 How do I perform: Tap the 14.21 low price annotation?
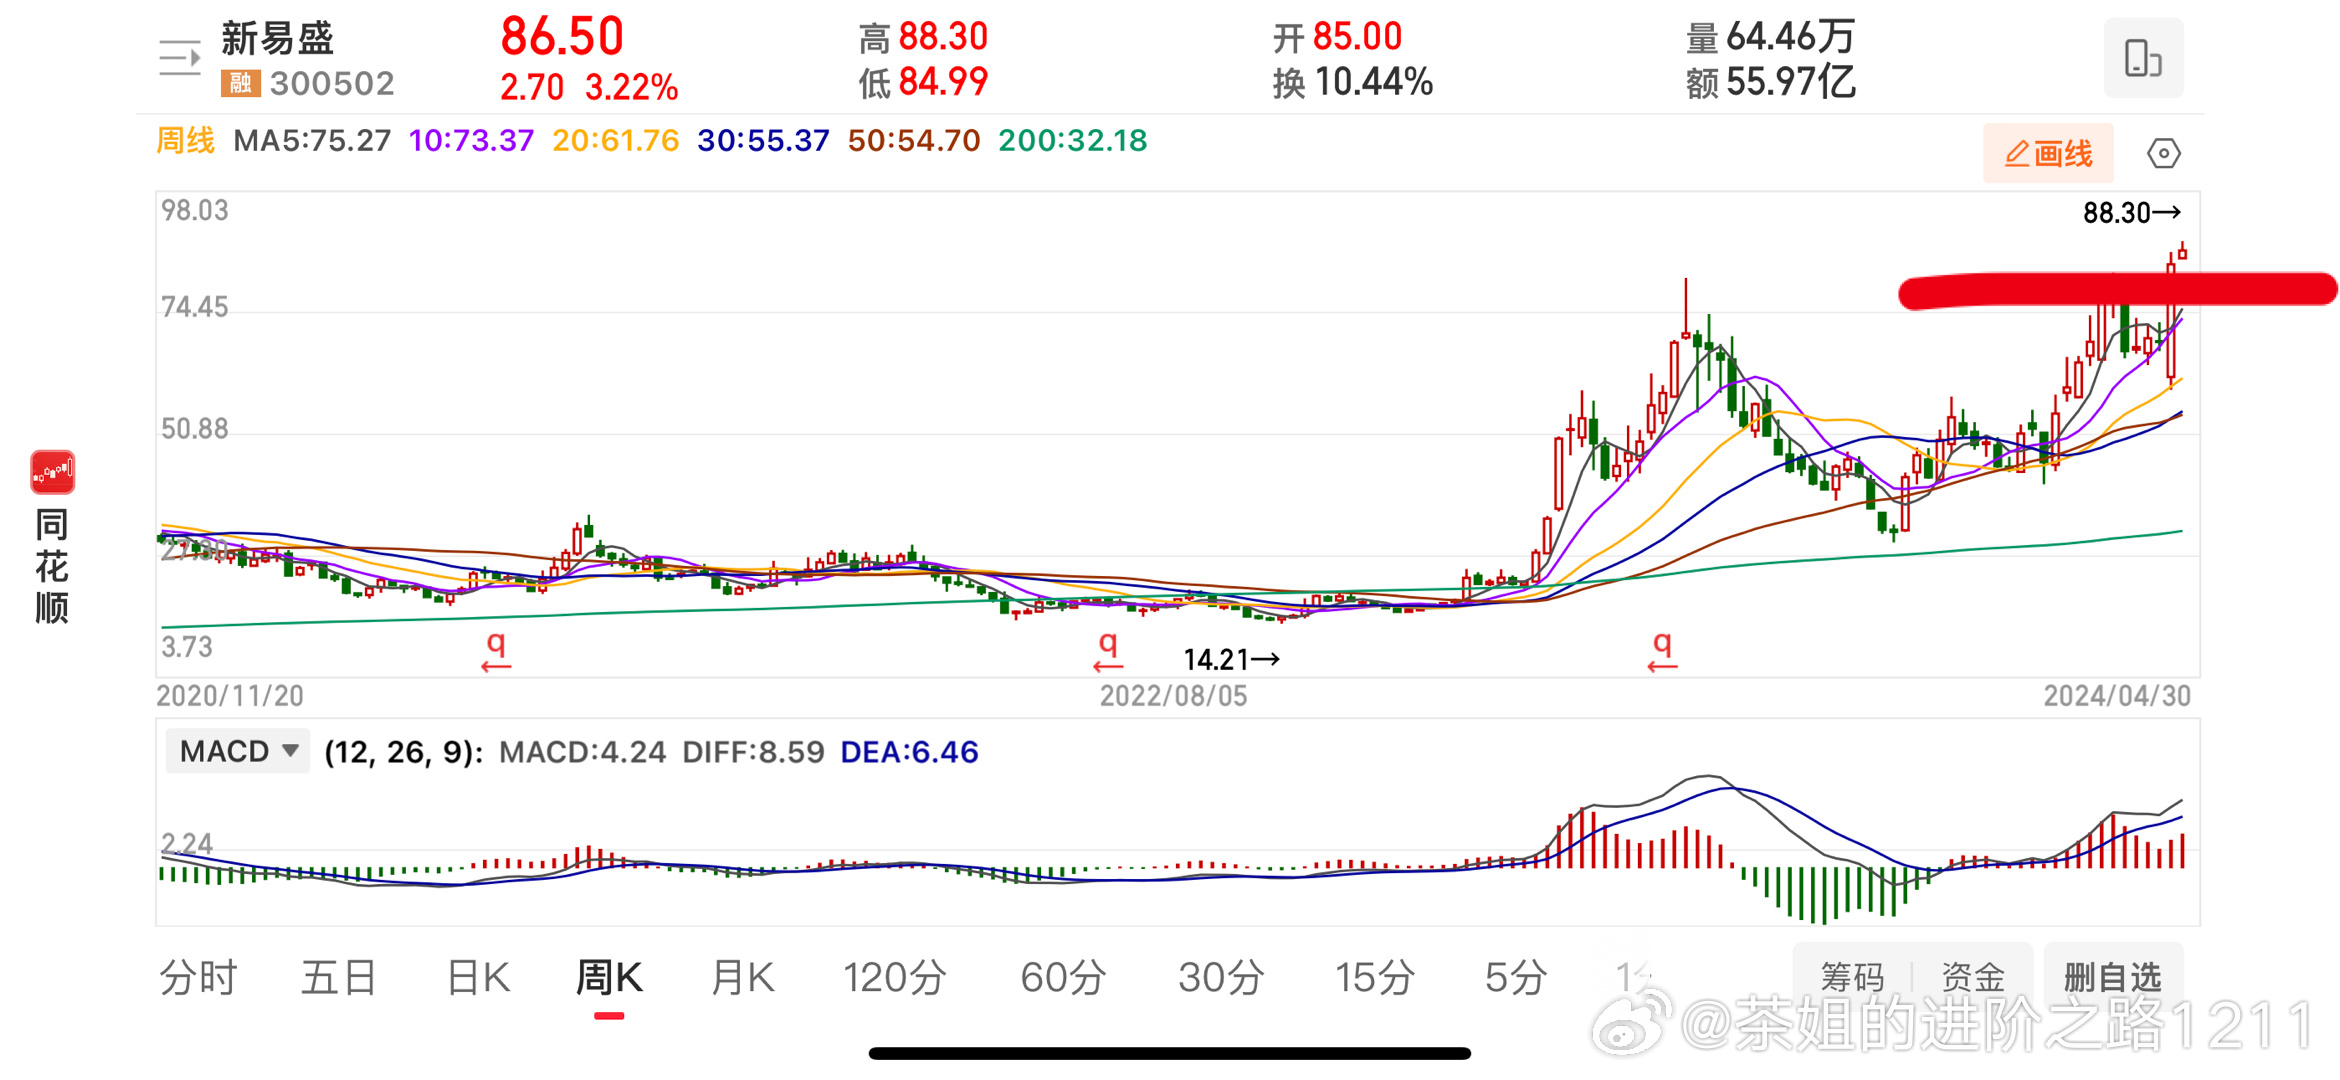(x=1231, y=659)
